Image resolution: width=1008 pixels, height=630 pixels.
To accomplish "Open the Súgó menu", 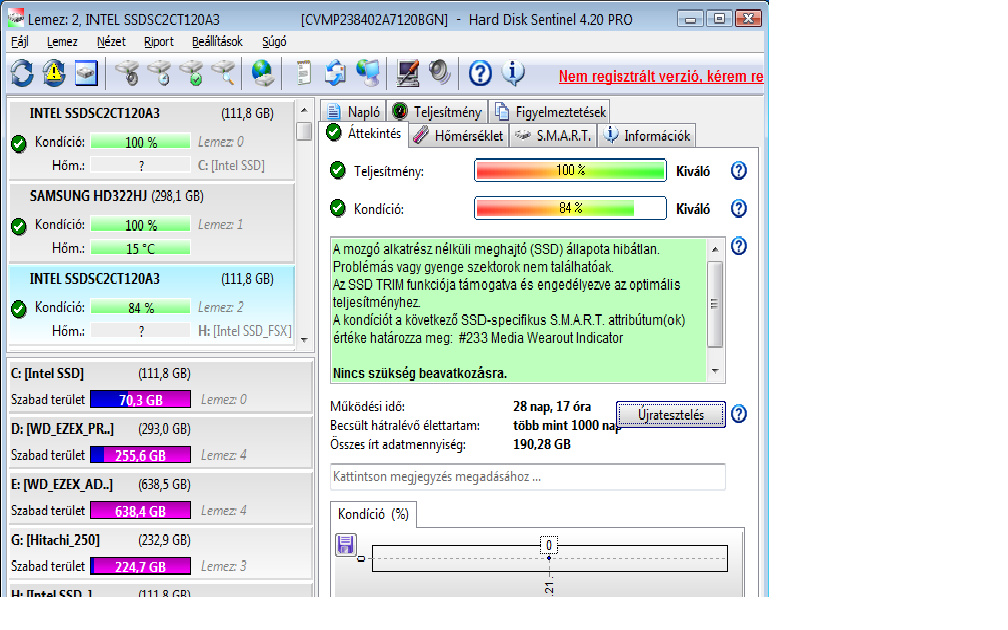I will (274, 42).
